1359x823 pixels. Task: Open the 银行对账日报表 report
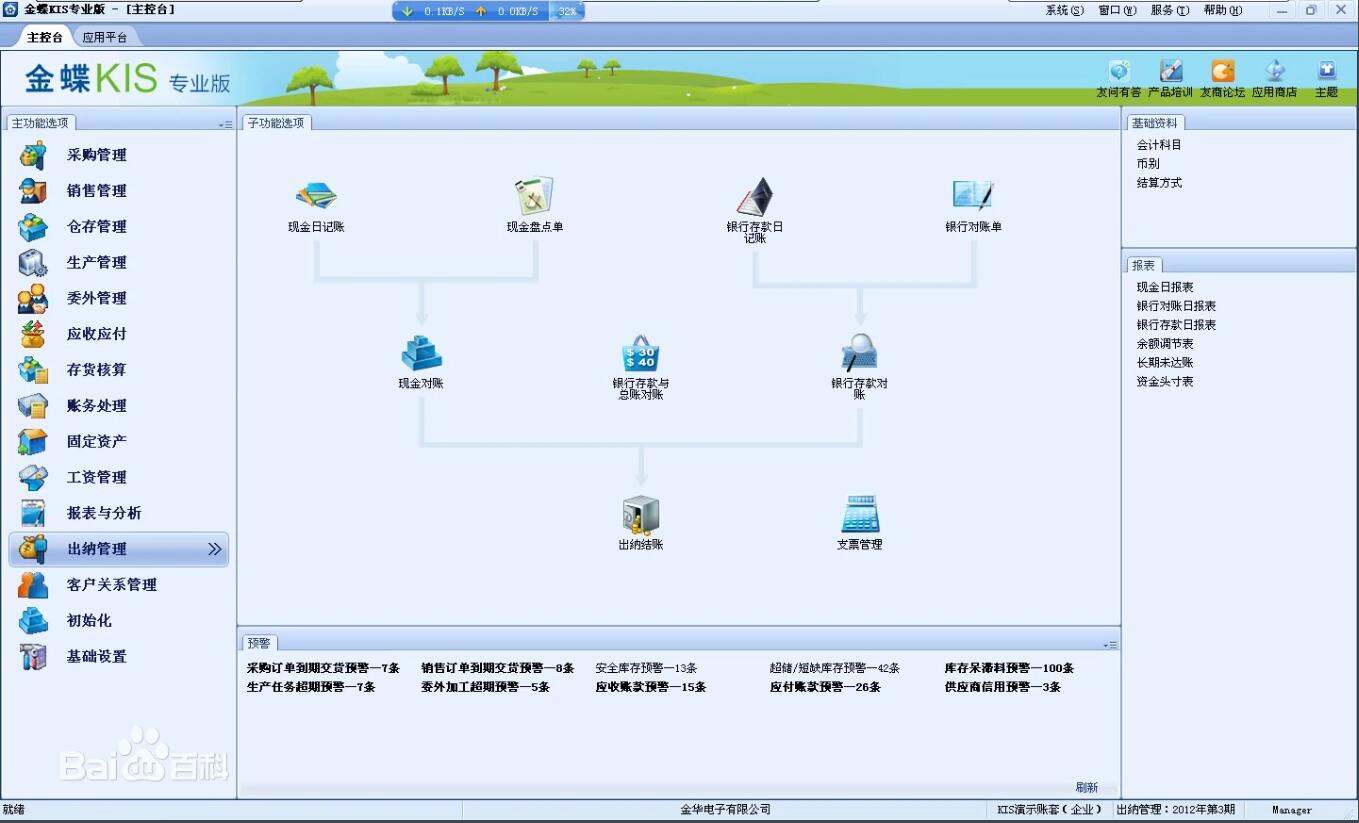pyautogui.click(x=1176, y=306)
